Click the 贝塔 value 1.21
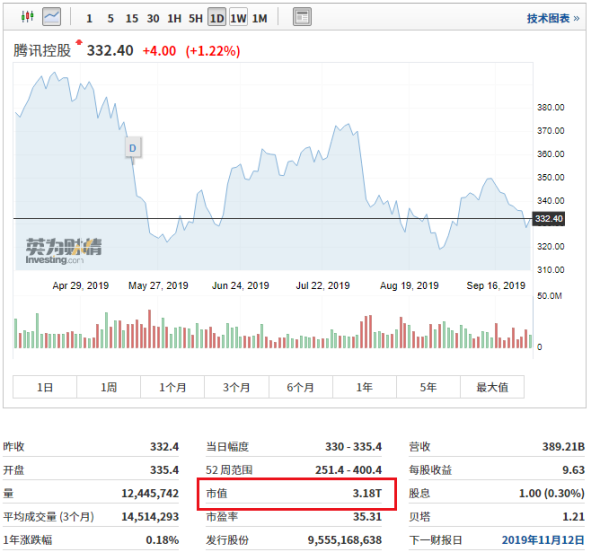Image resolution: width=600 pixels, height=552 pixels. coord(573,516)
